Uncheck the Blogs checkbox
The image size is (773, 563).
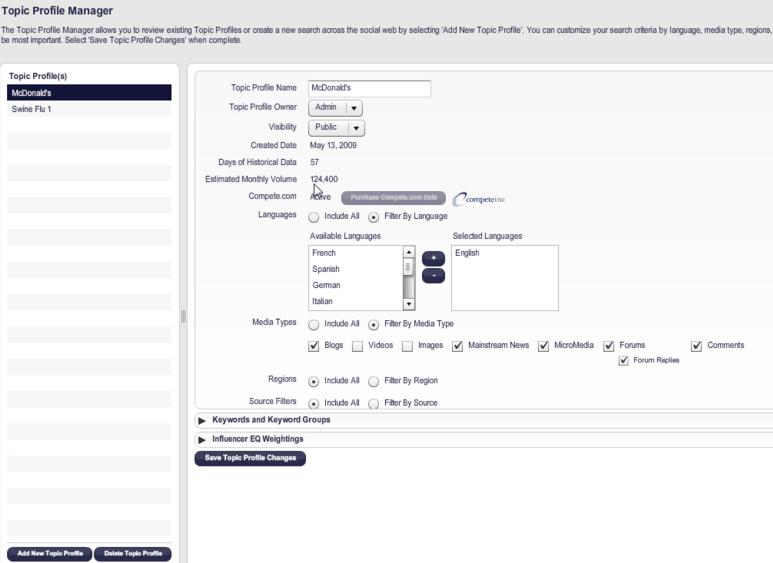coord(314,346)
